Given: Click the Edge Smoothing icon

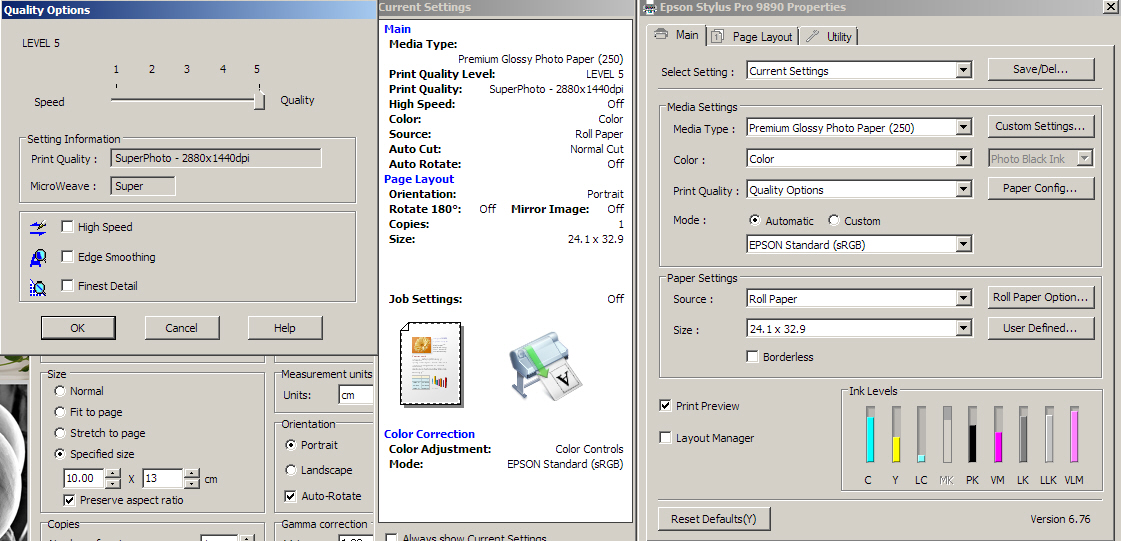Looking at the screenshot, I should pyautogui.click(x=38, y=257).
